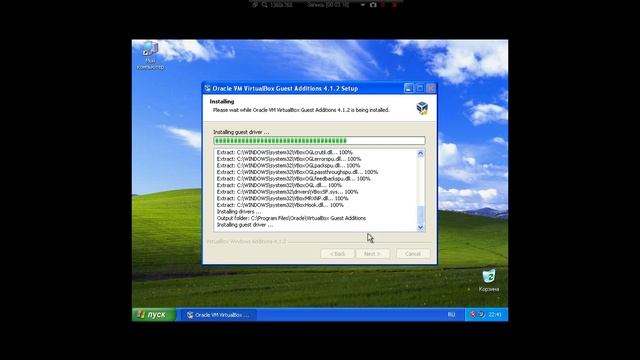The width and height of the screenshot is (640, 360).
Task: Click the Next > button
Action: (x=372, y=253)
